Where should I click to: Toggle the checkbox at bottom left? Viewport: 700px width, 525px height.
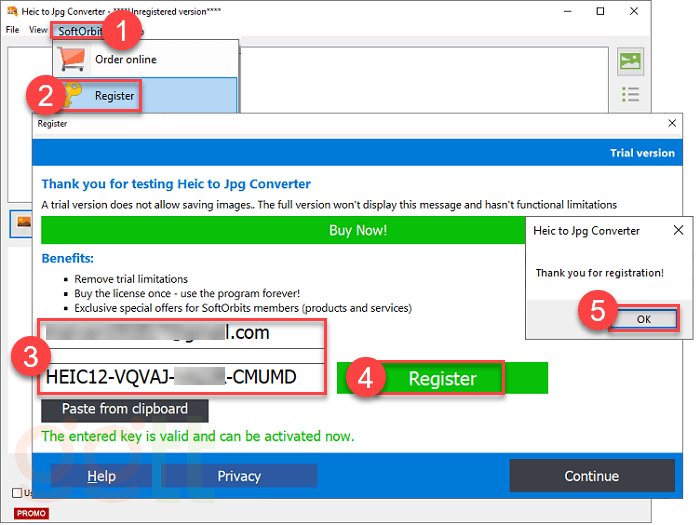16,493
